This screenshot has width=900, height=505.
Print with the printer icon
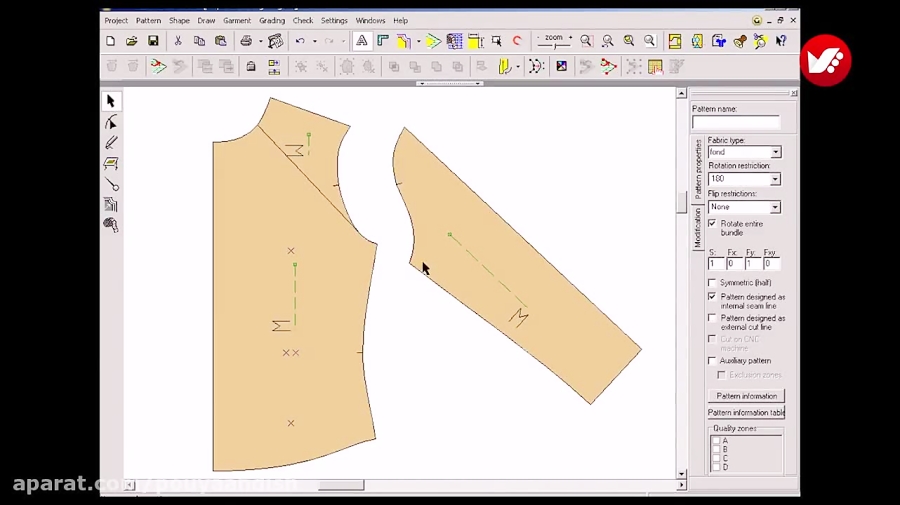coord(246,41)
